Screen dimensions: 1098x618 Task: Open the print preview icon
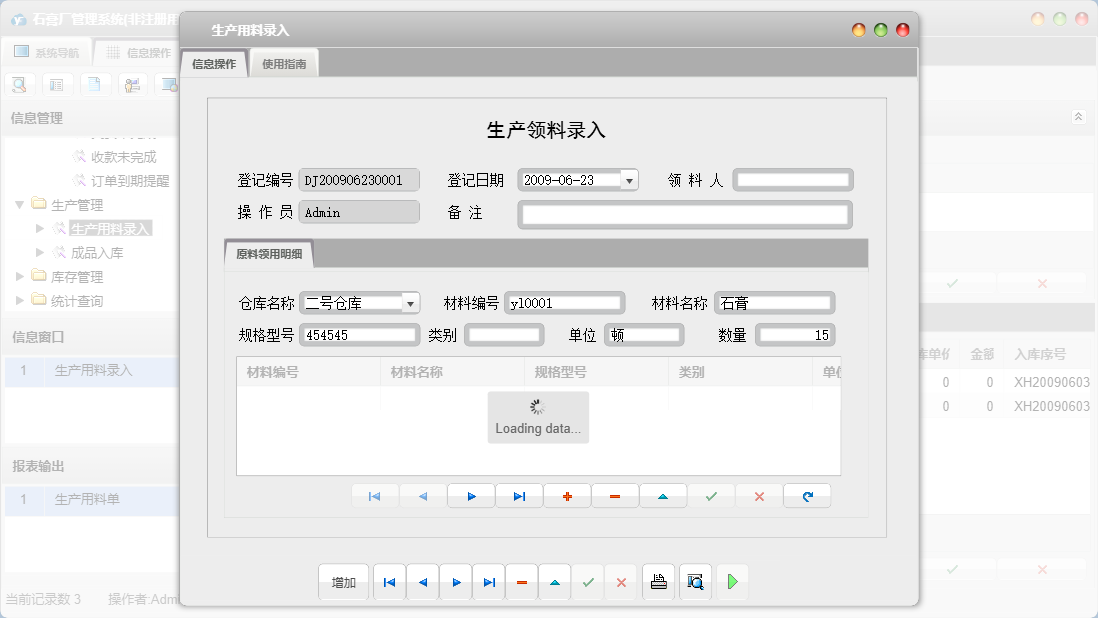[x=694, y=581]
